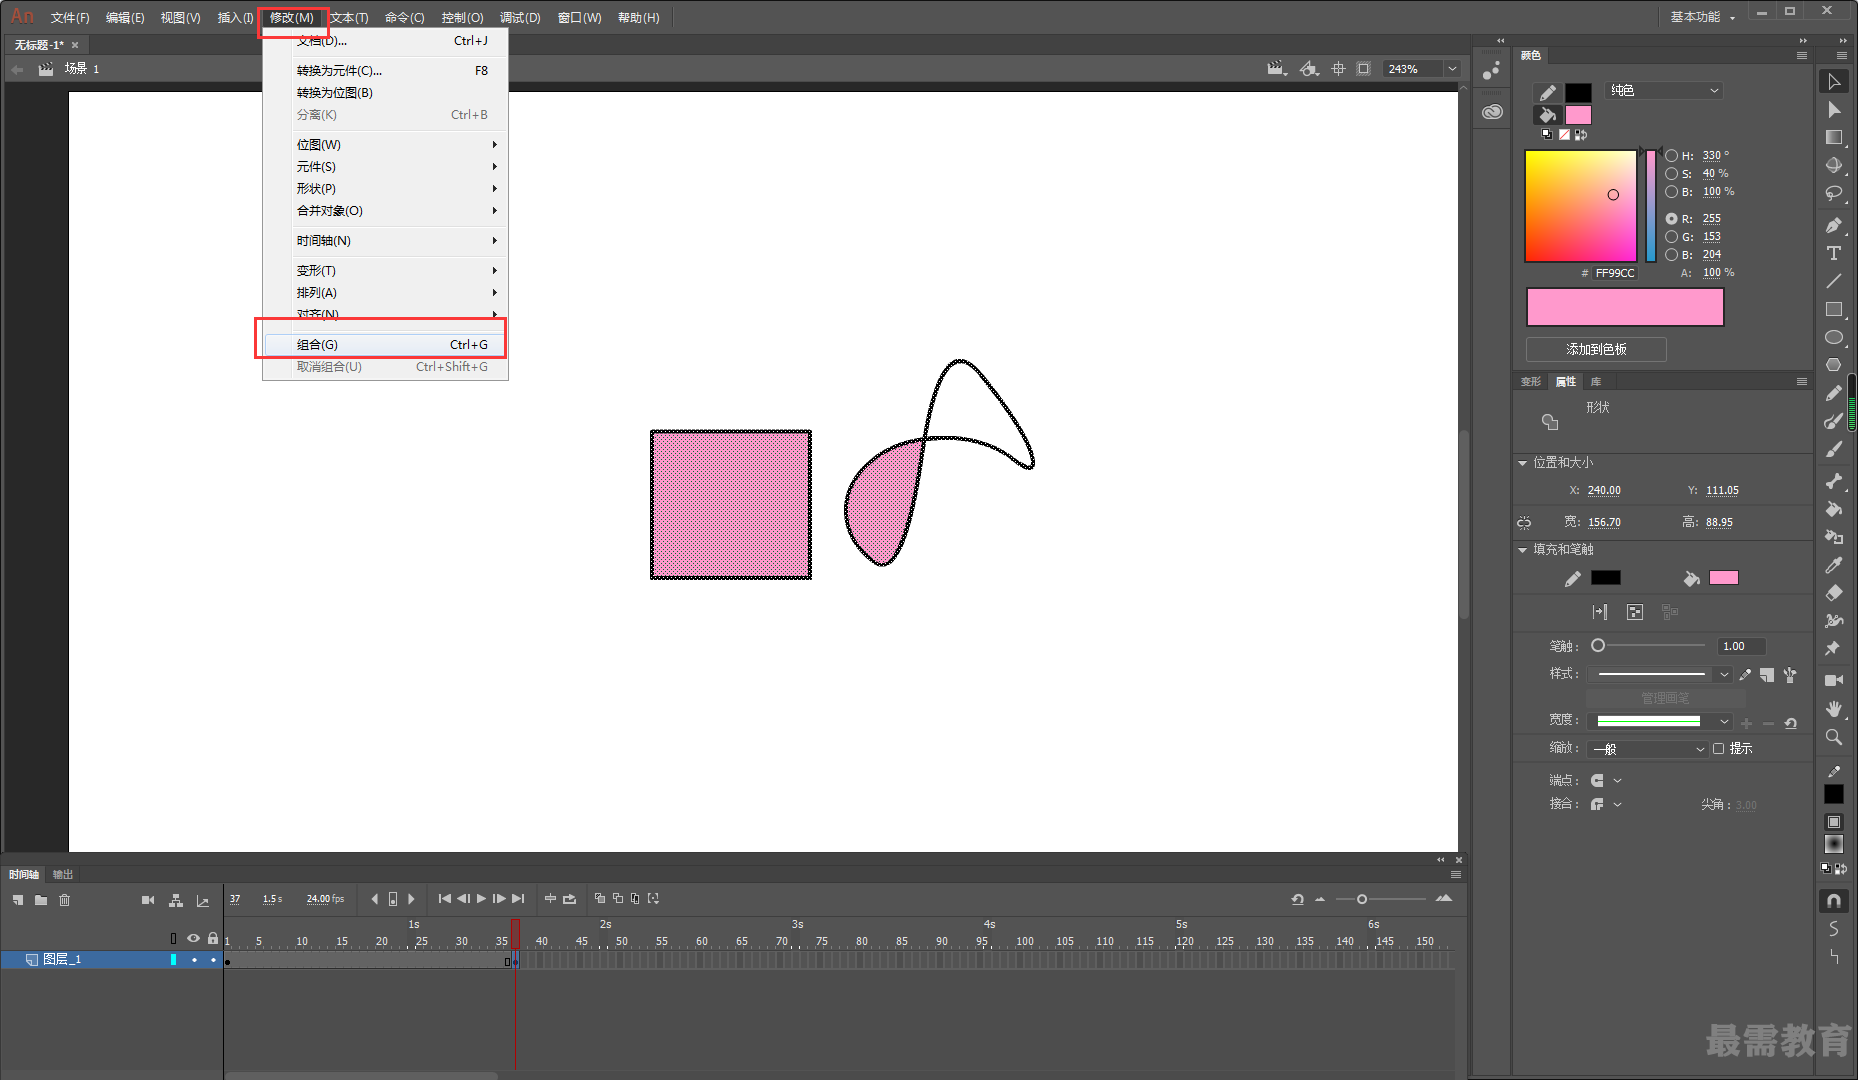Select the Lasso tool
The image size is (1858, 1080).
(1833, 193)
